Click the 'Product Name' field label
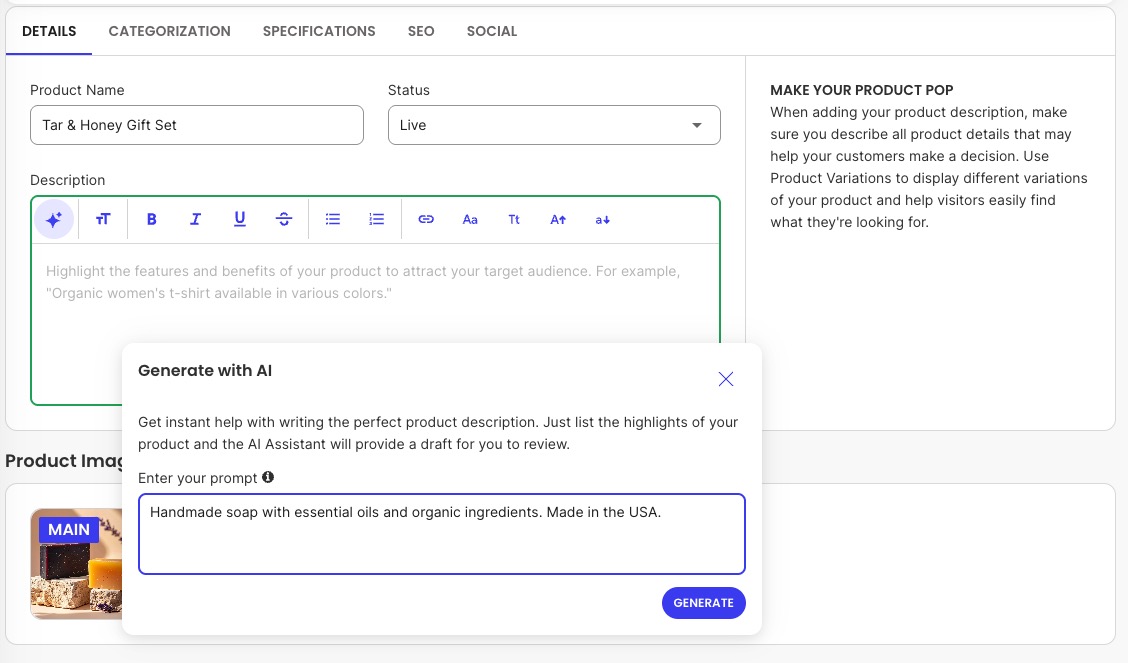This screenshot has width=1128, height=663. [x=77, y=90]
